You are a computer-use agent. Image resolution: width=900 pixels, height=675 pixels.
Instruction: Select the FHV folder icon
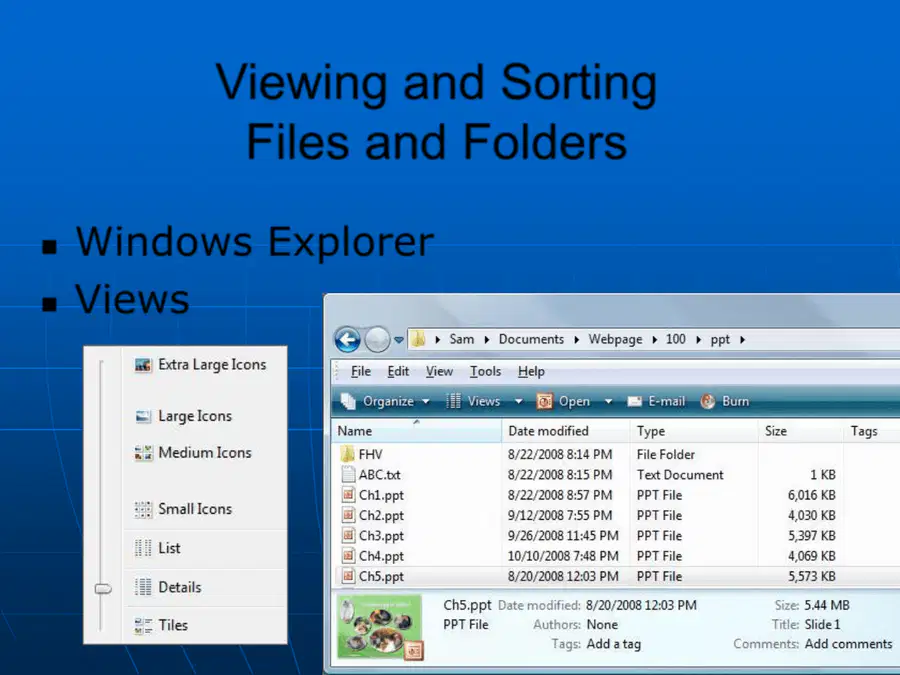(347, 454)
